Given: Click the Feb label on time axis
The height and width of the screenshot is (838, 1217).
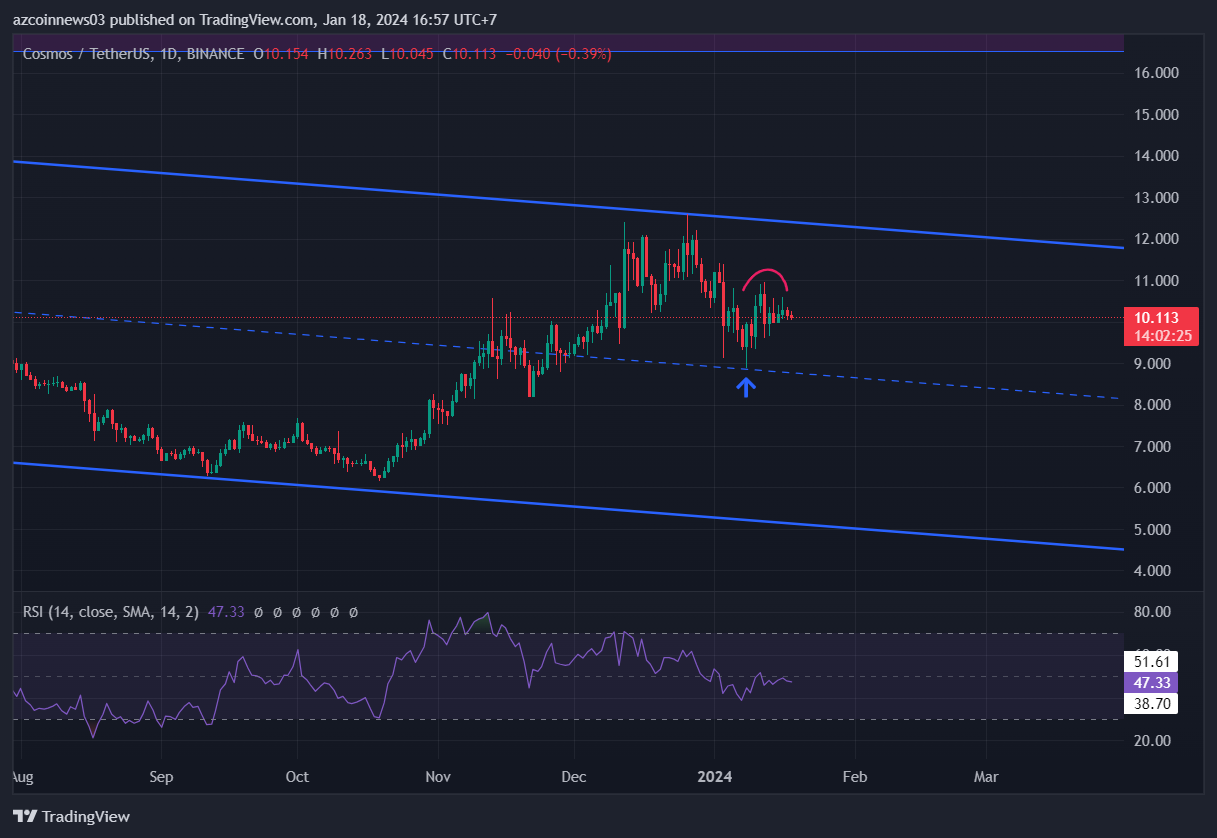Looking at the screenshot, I should [x=855, y=777].
